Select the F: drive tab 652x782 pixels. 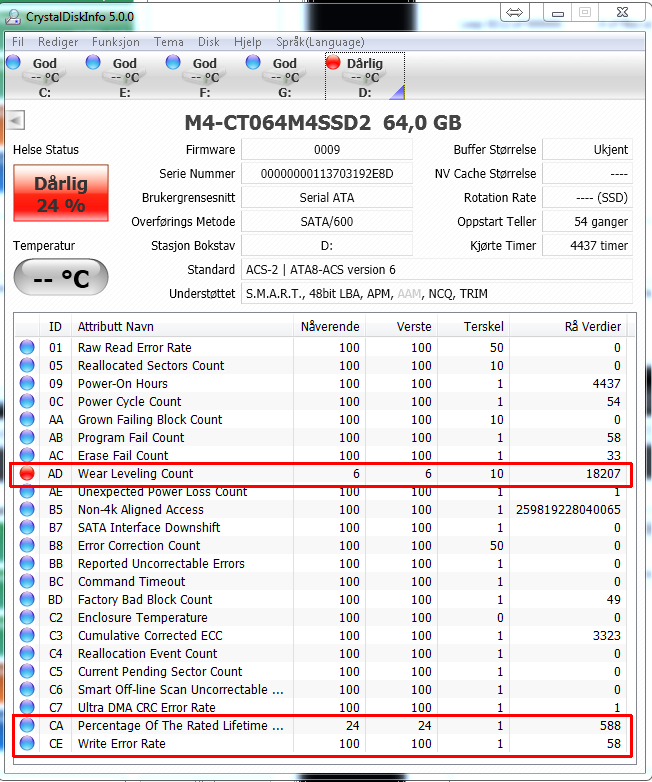point(204,76)
